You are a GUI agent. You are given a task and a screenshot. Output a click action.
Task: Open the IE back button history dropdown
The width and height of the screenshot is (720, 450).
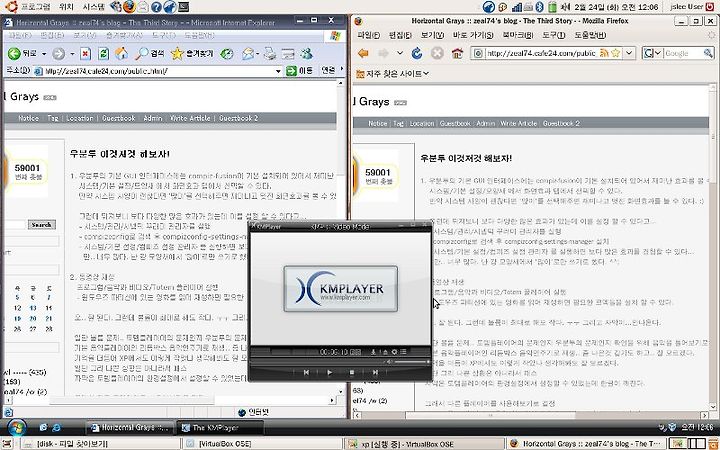coord(44,54)
